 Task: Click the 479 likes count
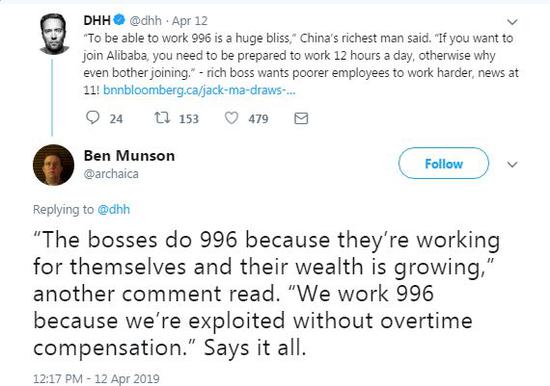(258, 119)
